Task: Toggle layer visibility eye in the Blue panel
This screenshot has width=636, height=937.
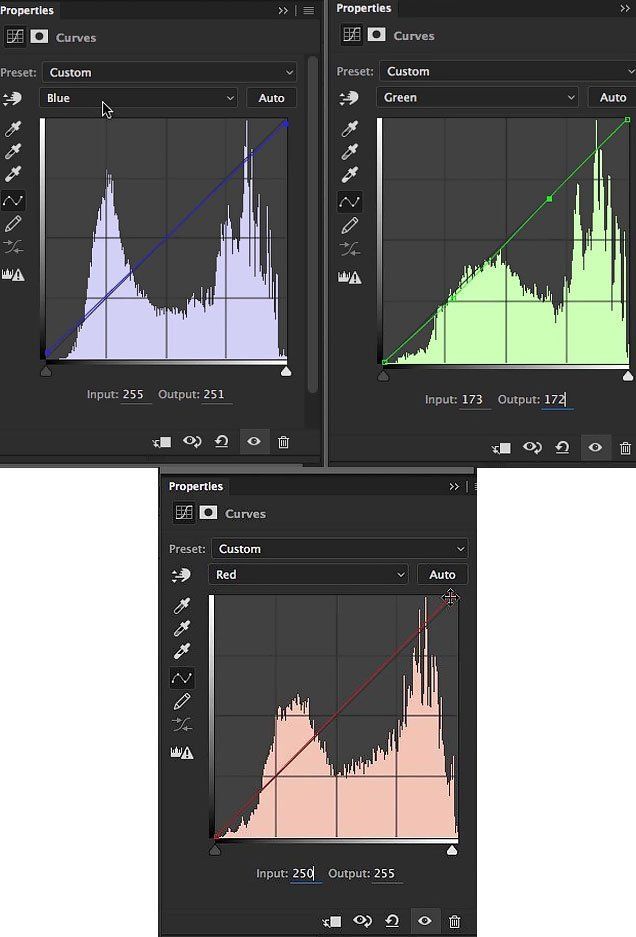Action: coord(254,441)
